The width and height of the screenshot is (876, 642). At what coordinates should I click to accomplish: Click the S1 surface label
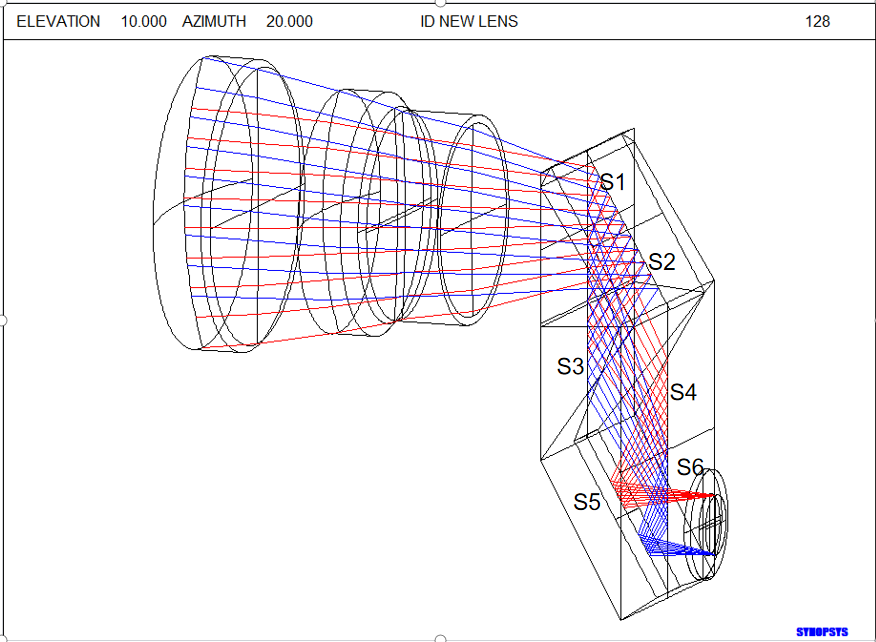(x=612, y=182)
